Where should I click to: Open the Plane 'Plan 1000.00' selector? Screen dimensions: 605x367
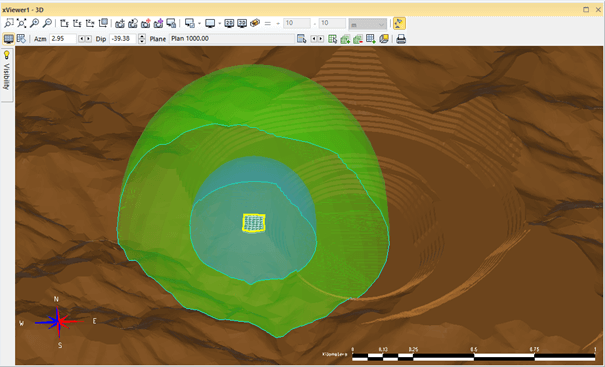(232, 39)
